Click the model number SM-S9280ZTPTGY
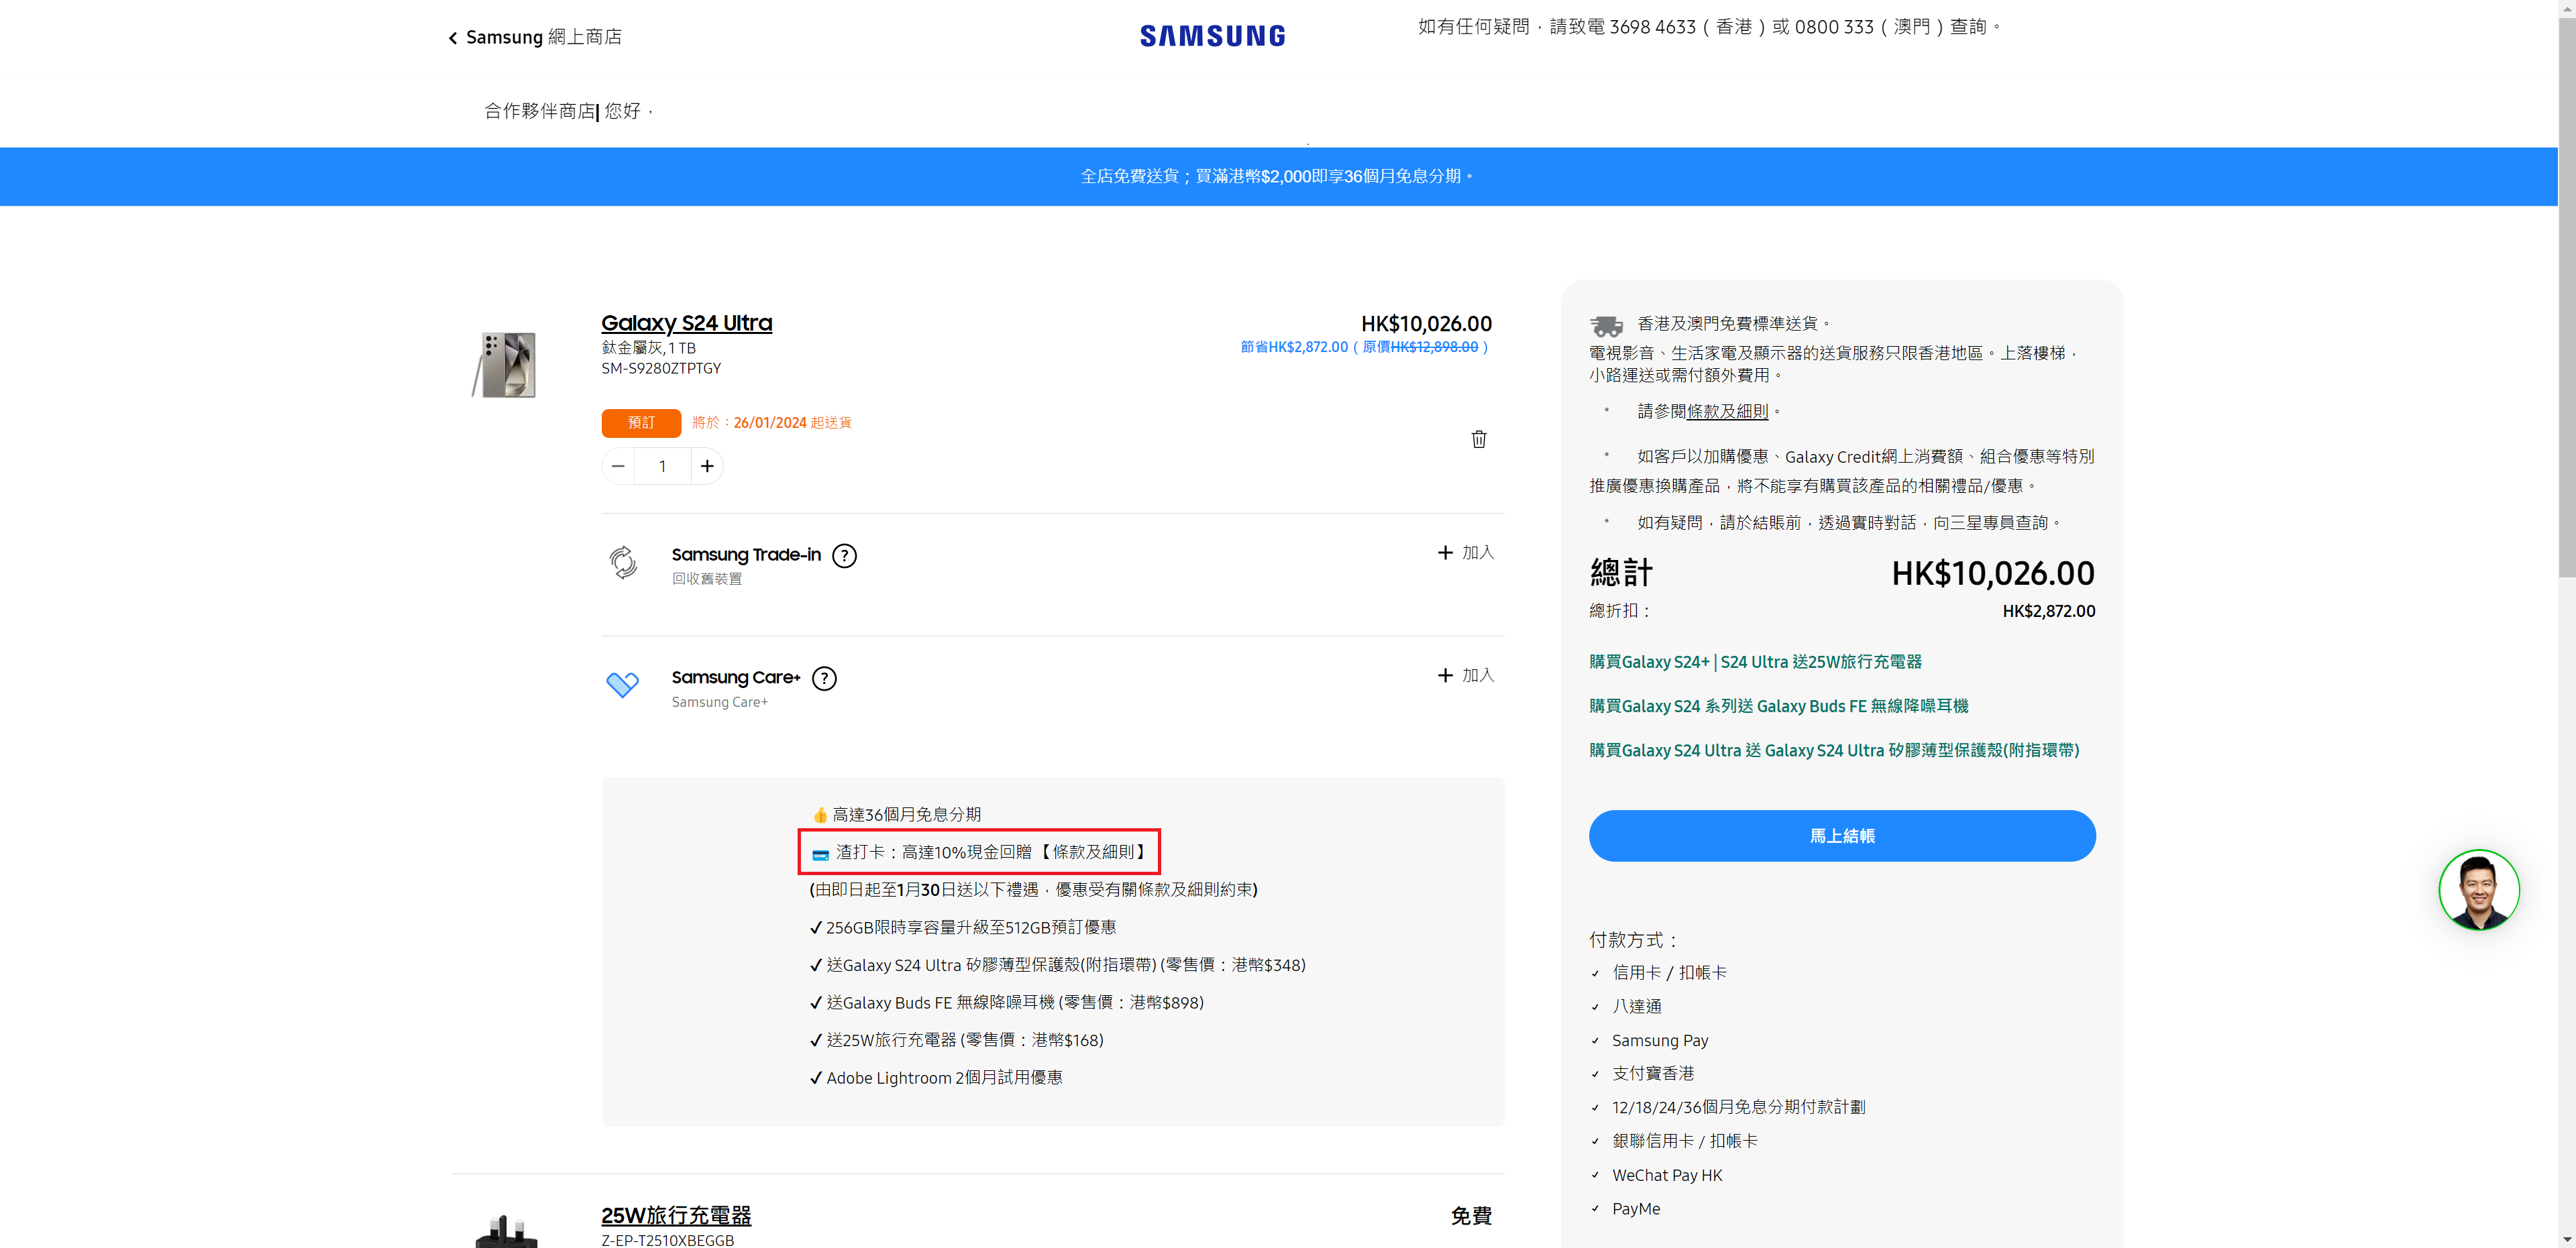The image size is (2576, 1248). point(661,368)
